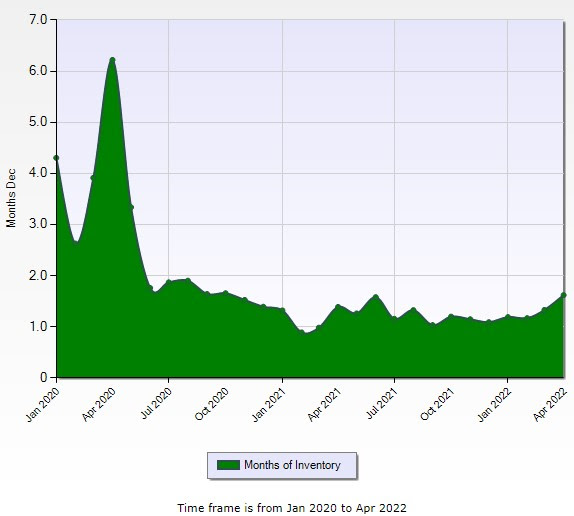Screen dimensions: 574x516
Task: Click the Oct 2020 x-axis label
Action: click(212, 404)
